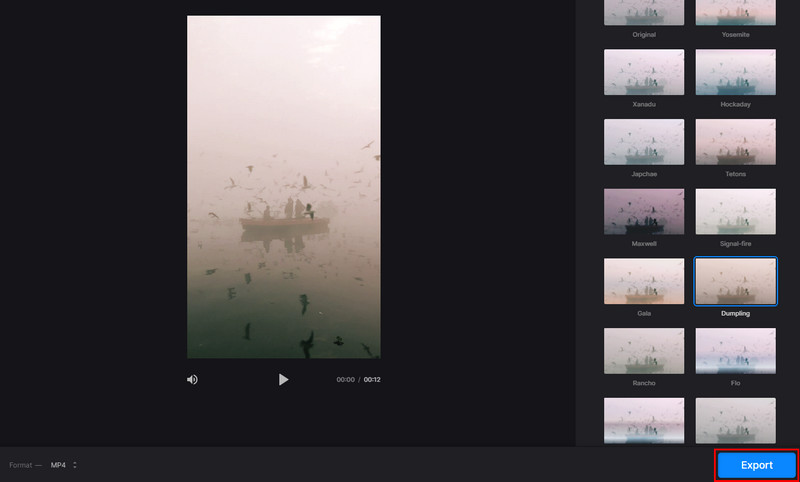Click the 00:12 total duration readout
Image resolution: width=800 pixels, height=482 pixels.
point(372,380)
